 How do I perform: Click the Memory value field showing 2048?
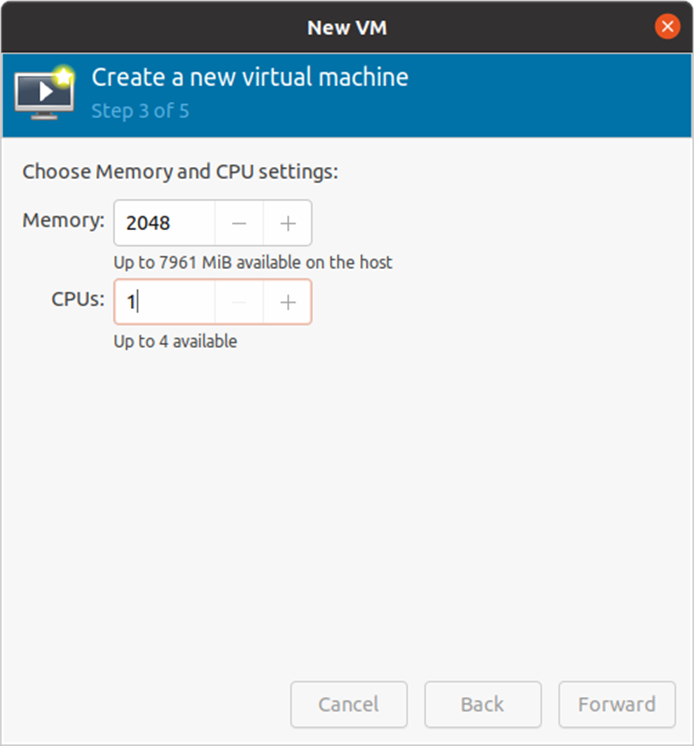(x=165, y=223)
